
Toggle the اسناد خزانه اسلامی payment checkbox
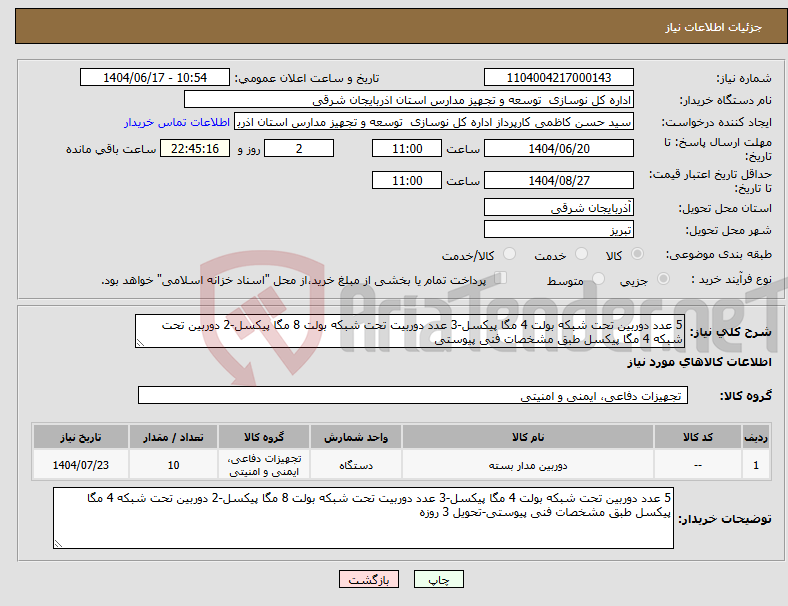(500, 277)
